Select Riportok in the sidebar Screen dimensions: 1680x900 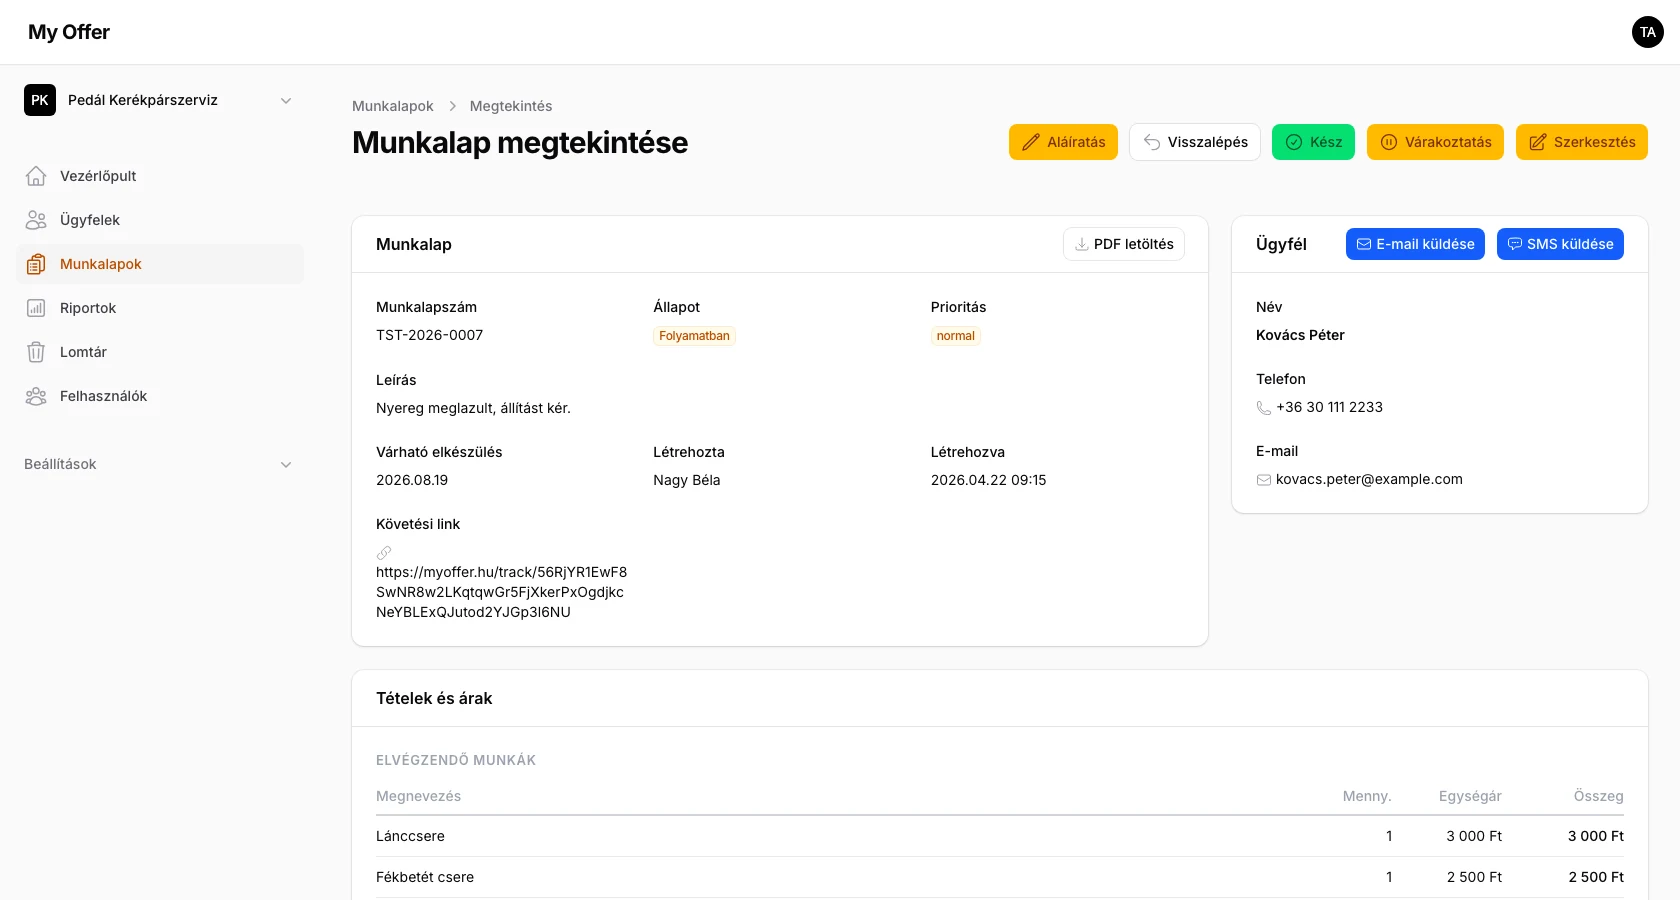pos(160,308)
